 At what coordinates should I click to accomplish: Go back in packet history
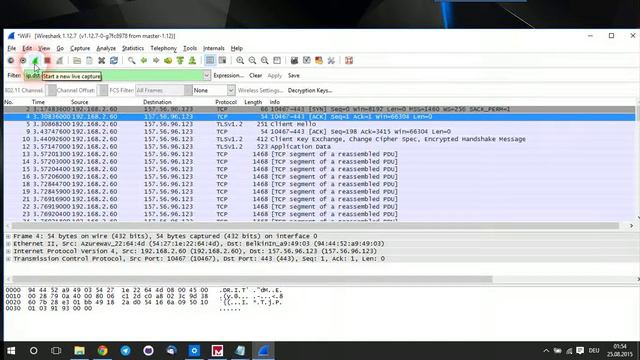(x=144, y=61)
